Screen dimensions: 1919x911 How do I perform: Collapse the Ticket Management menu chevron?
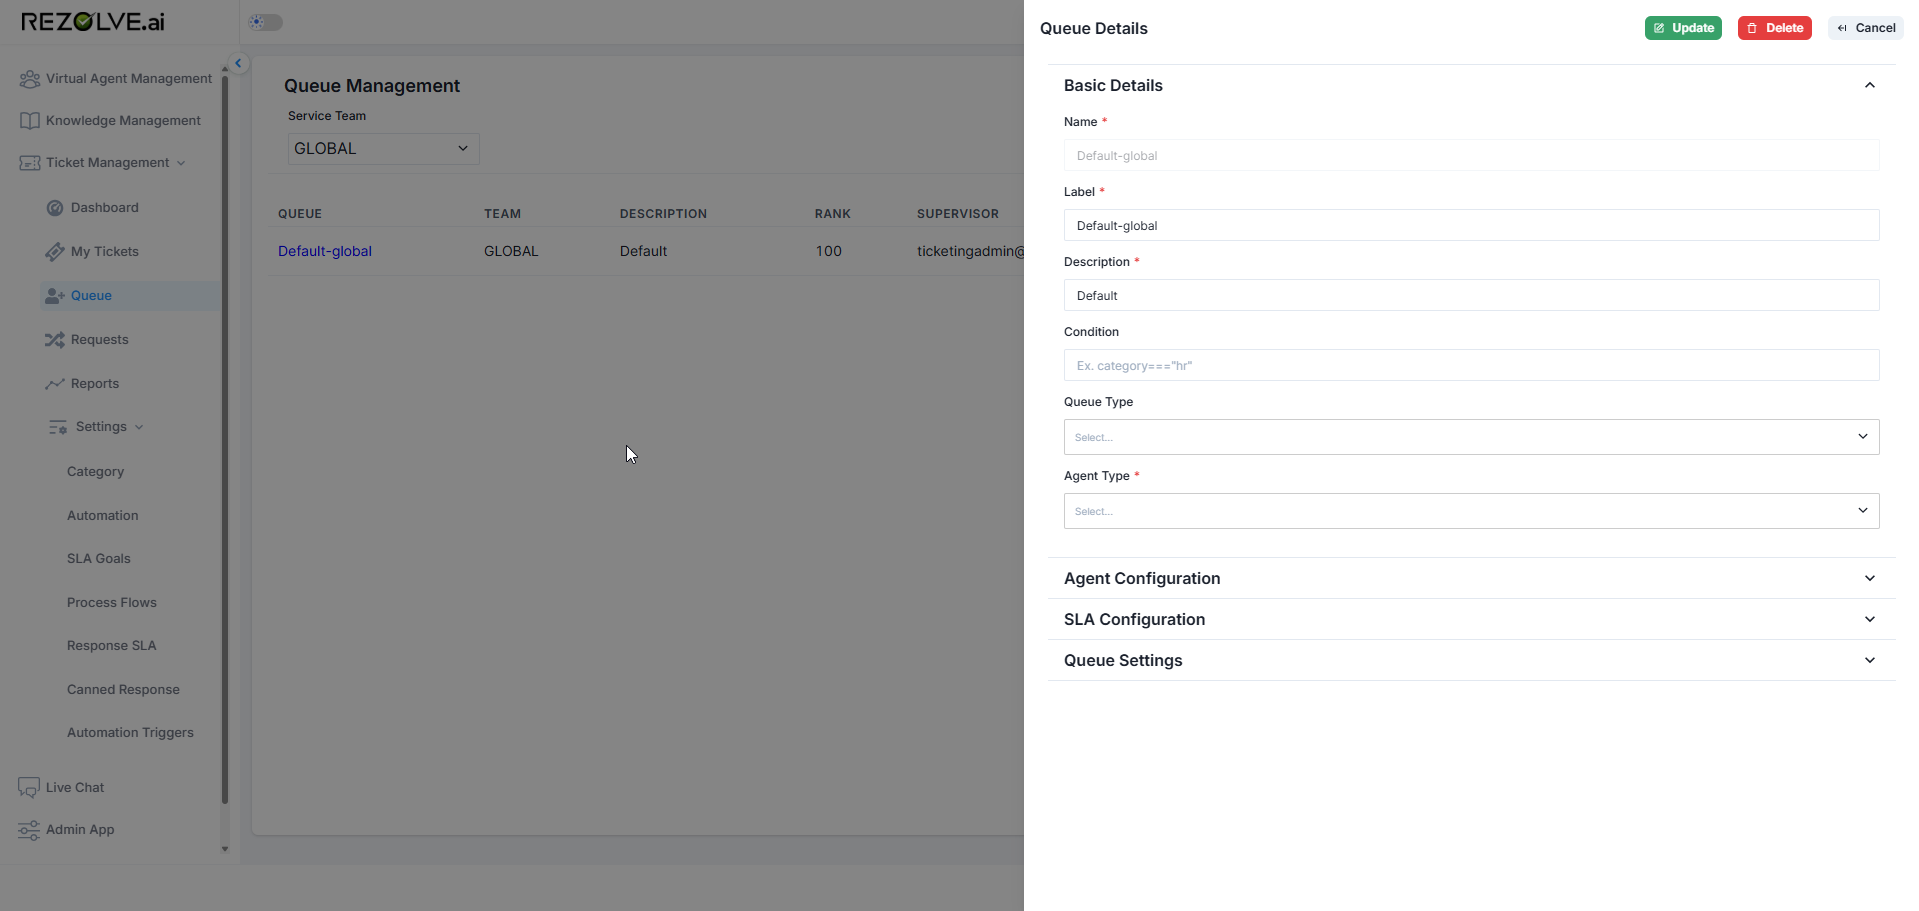[x=181, y=163]
